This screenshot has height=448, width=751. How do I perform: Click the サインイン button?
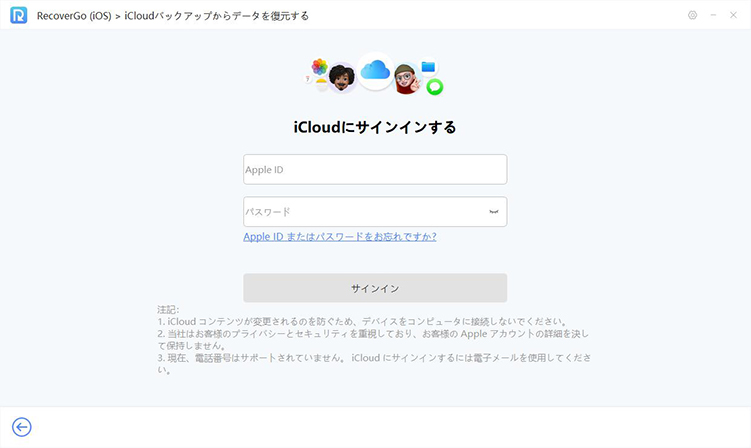[x=375, y=288]
